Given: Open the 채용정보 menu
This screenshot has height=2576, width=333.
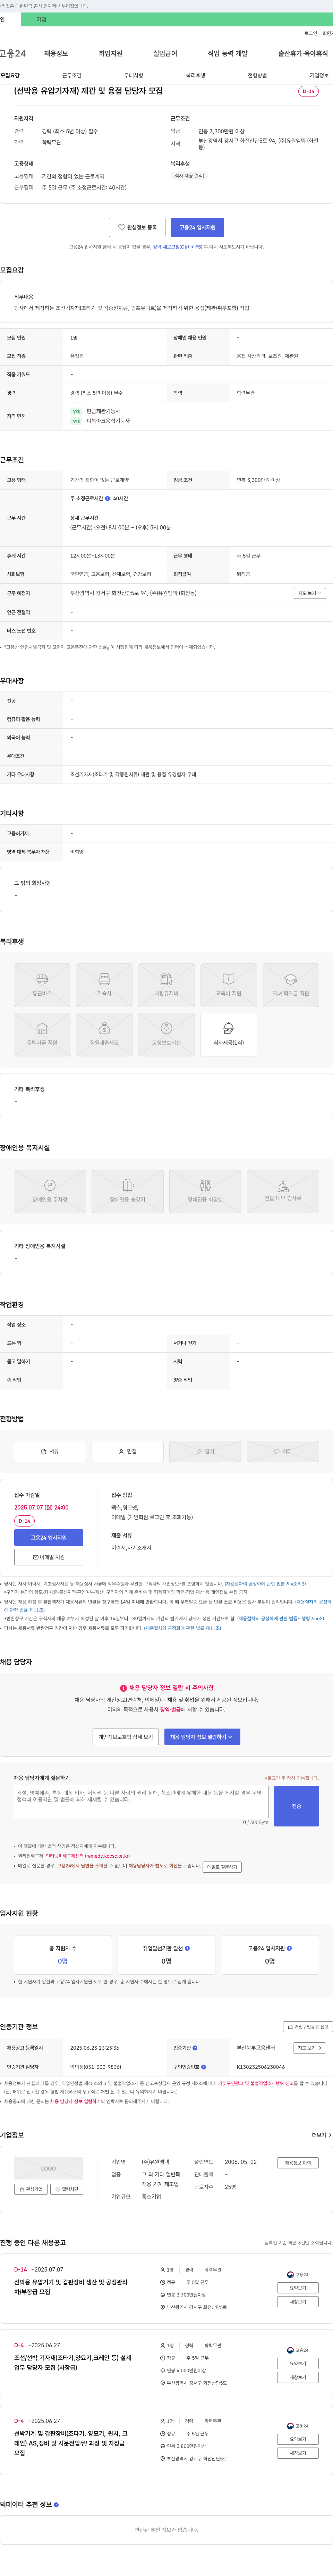Looking at the screenshot, I should click(x=56, y=53).
